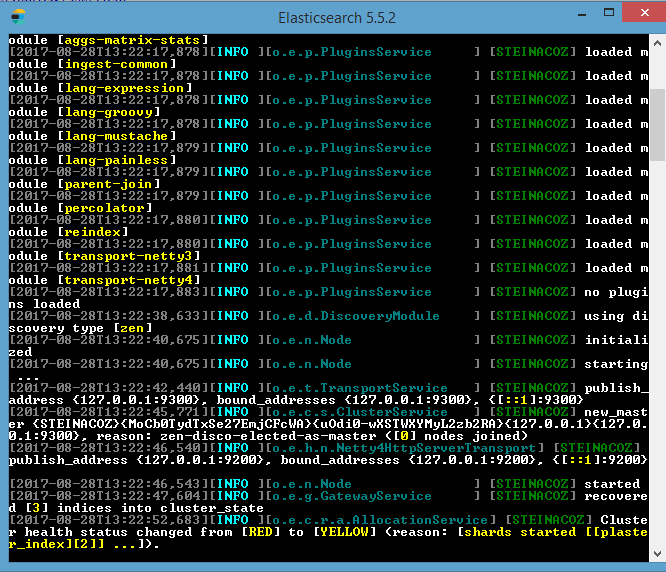Image resolution: width=666 pixels, height=572 pixels.
Task: Open the Elasticsearch window system menu icon
Action: click(x=18, y=17)
